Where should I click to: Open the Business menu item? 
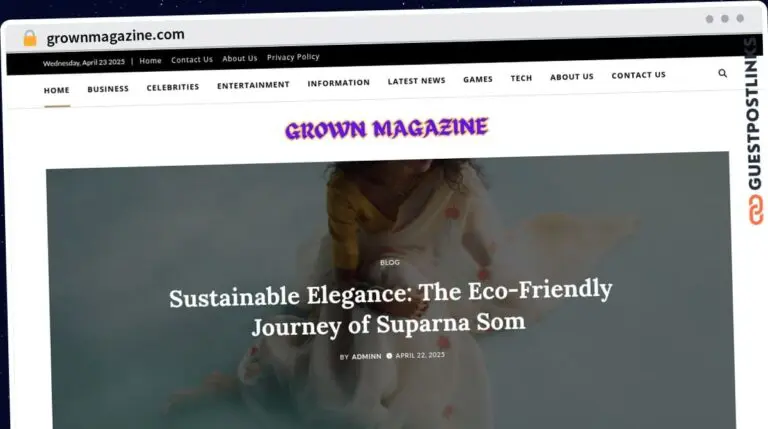click(108, 89)
